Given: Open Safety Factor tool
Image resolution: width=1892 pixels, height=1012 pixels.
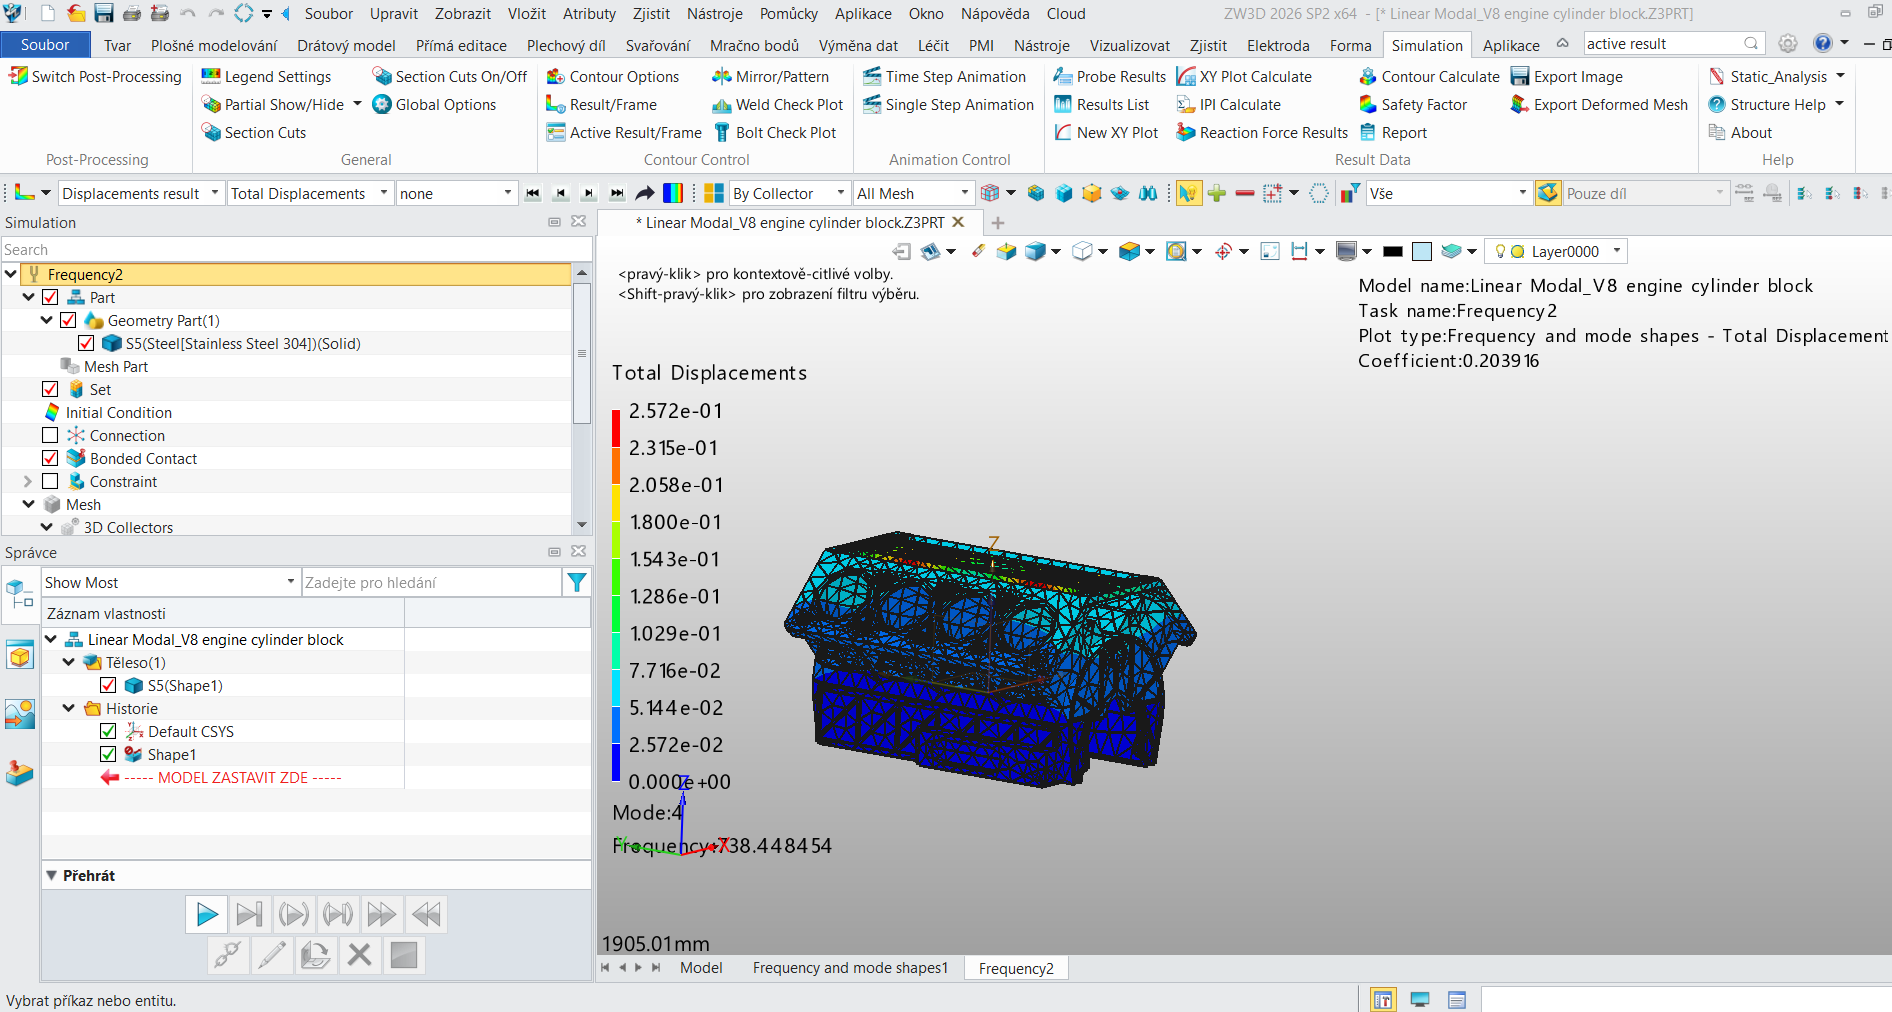Looking at the screenshot, I should (x=1413, y=105).
